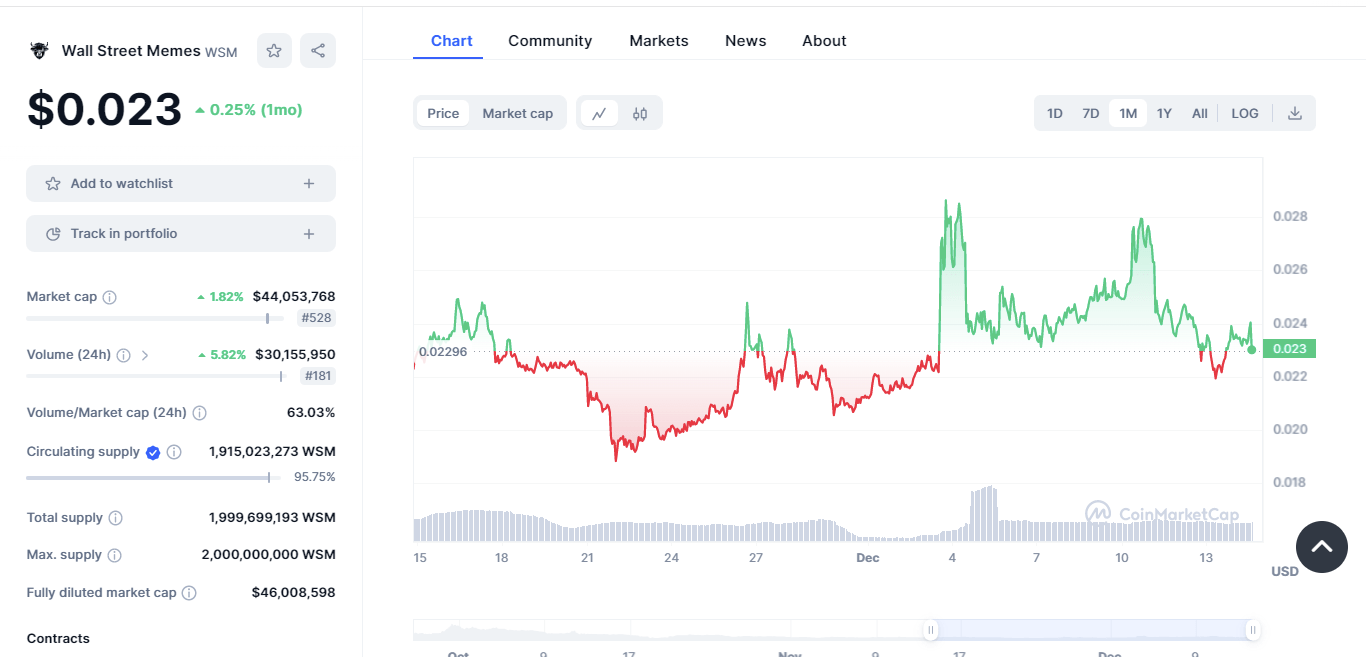Screen dimensions: 1366x657
Task: Click the Total supply info icon
Action: (x=115, y=518)
